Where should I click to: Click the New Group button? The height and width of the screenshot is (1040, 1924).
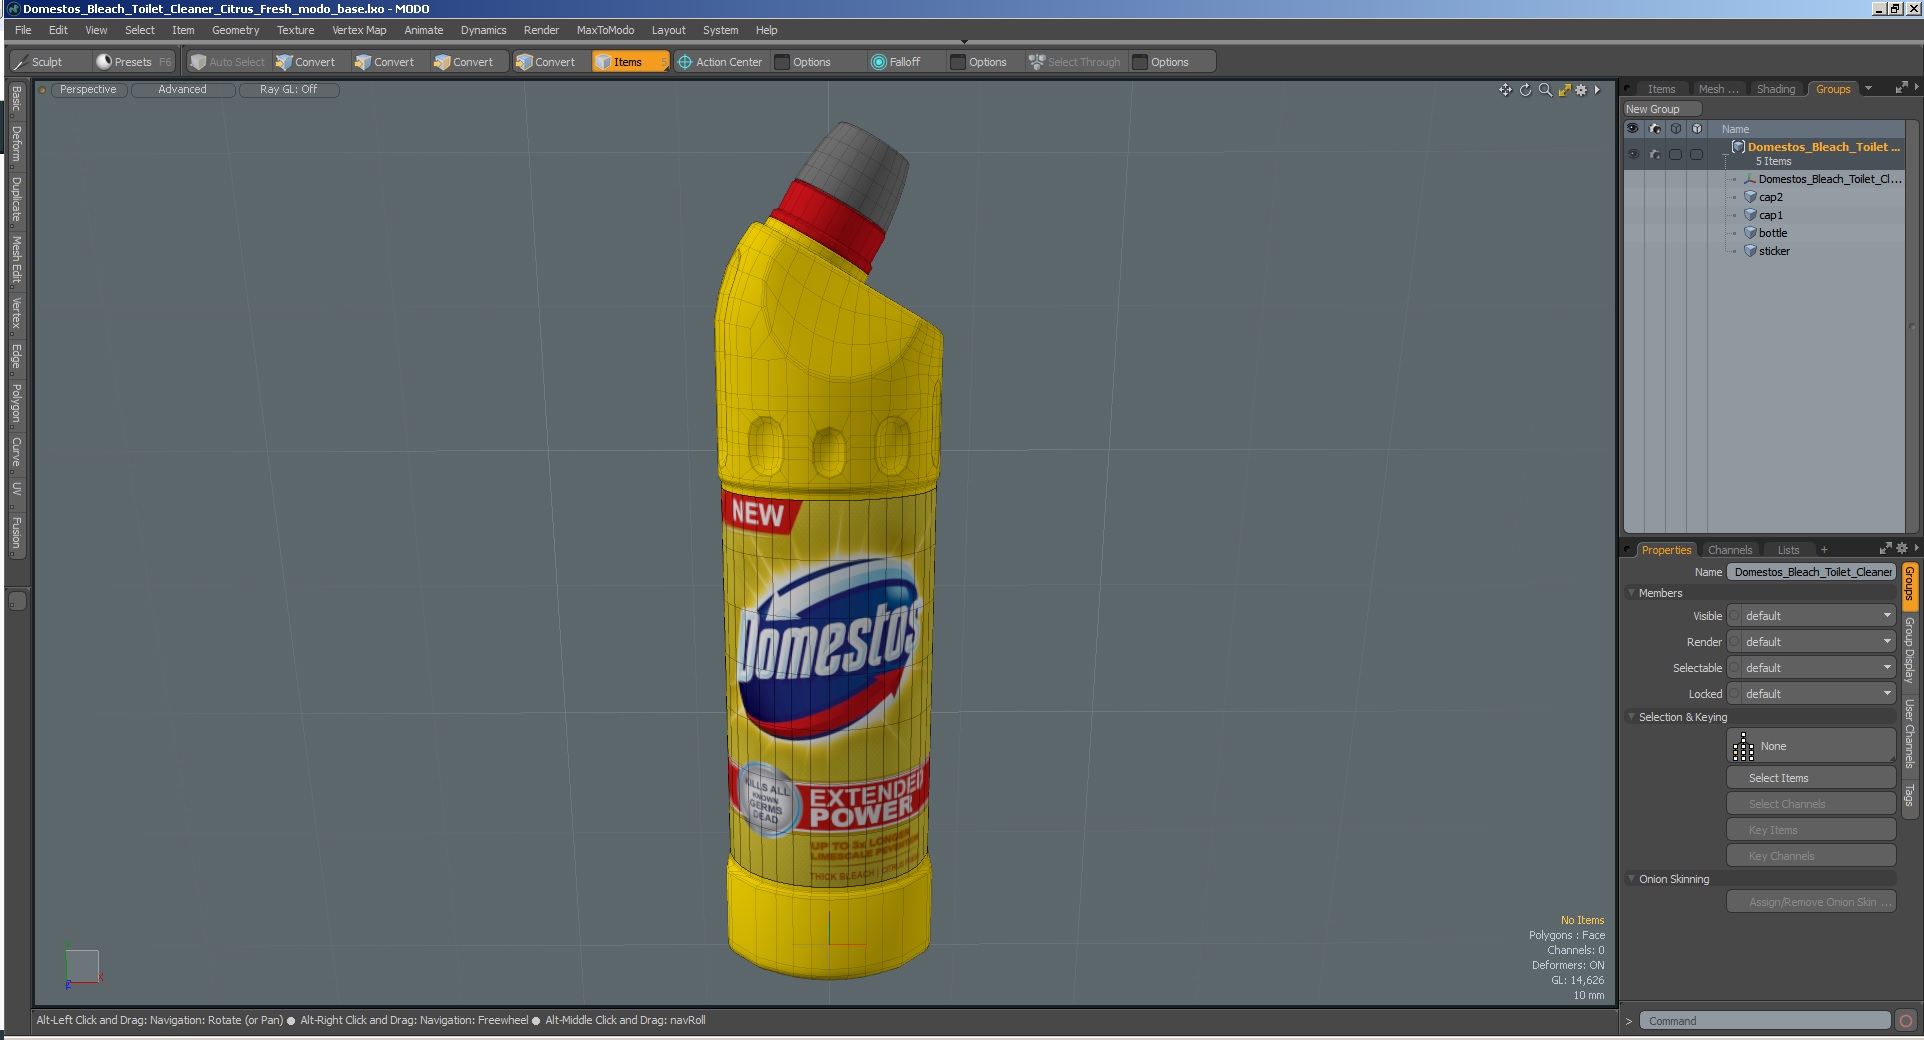point(1662,109)
